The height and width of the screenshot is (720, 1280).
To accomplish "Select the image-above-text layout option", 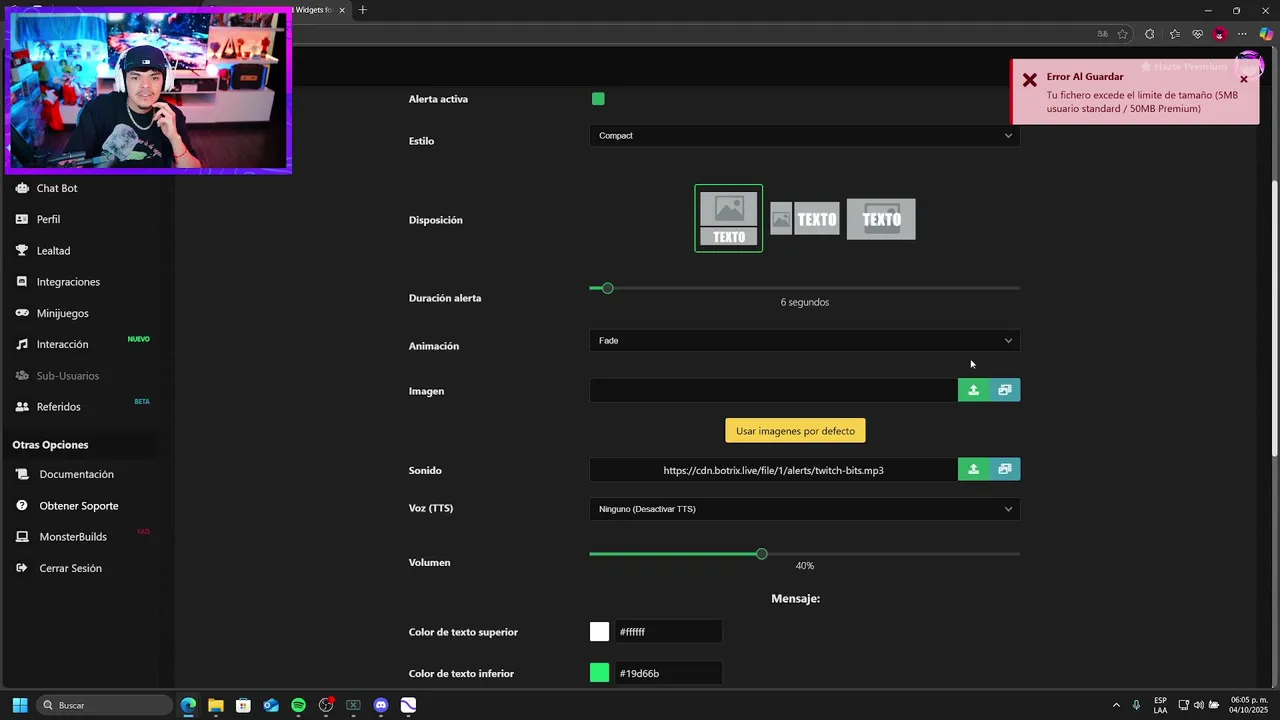I will tap(729, 218).
